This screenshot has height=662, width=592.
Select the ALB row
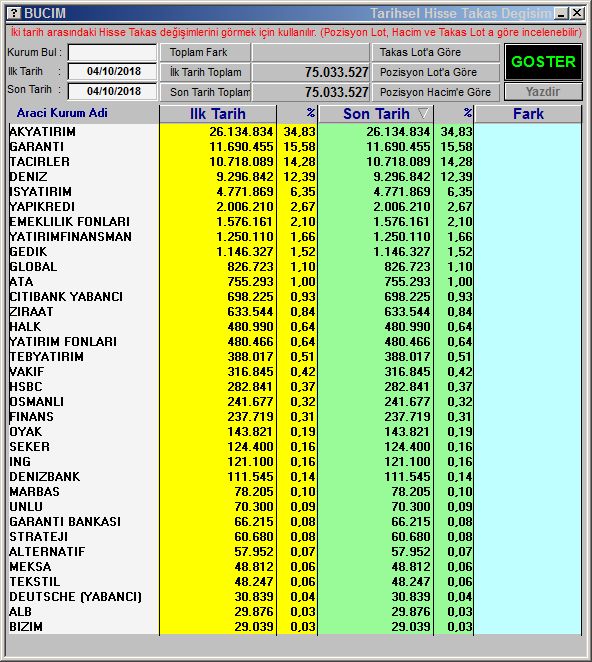[295, 611]
